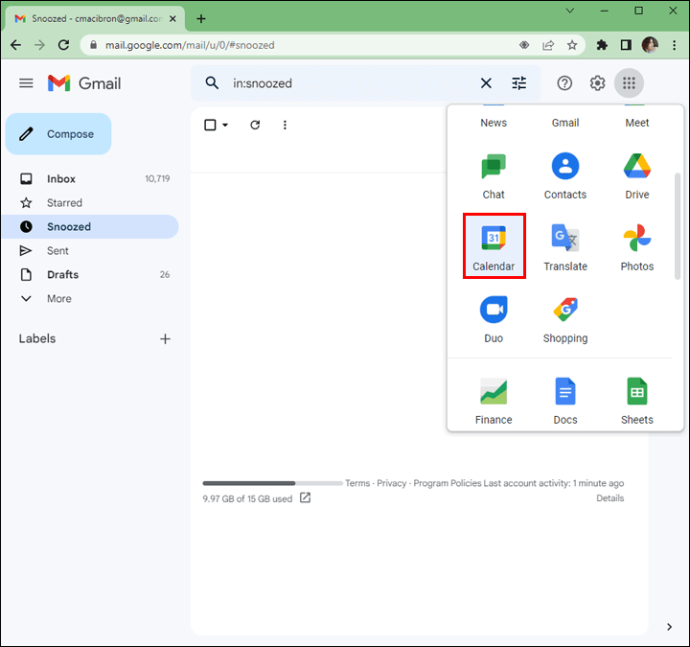Bookmark this page with star icon

[x=572, y=45]
